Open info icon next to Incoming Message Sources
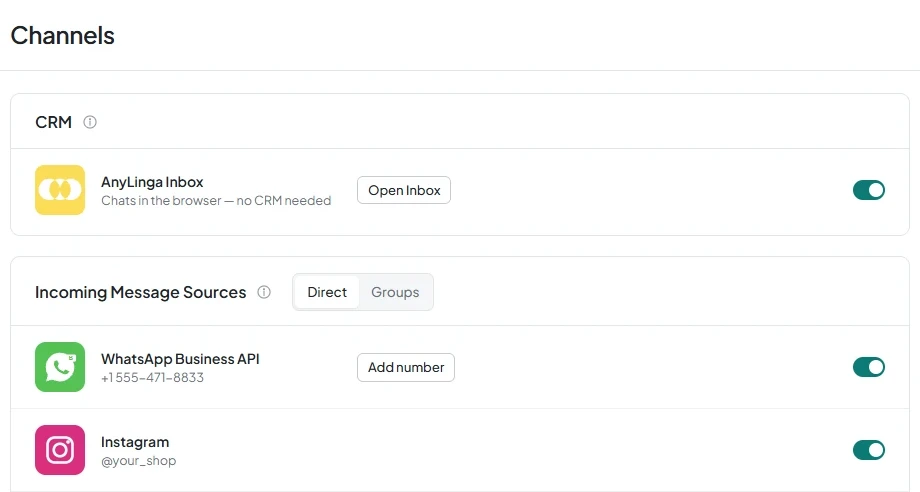 coord(264,292)
